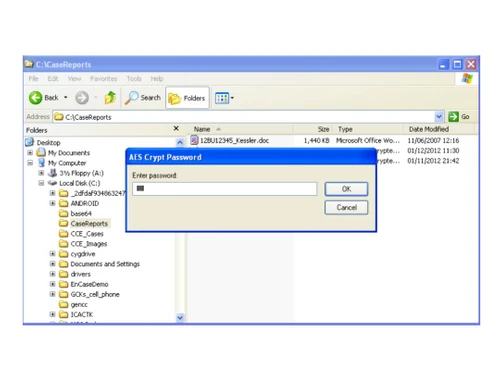Go up one folder level icon
This screenshot has width=500, height=375.
tap(110, 98)
